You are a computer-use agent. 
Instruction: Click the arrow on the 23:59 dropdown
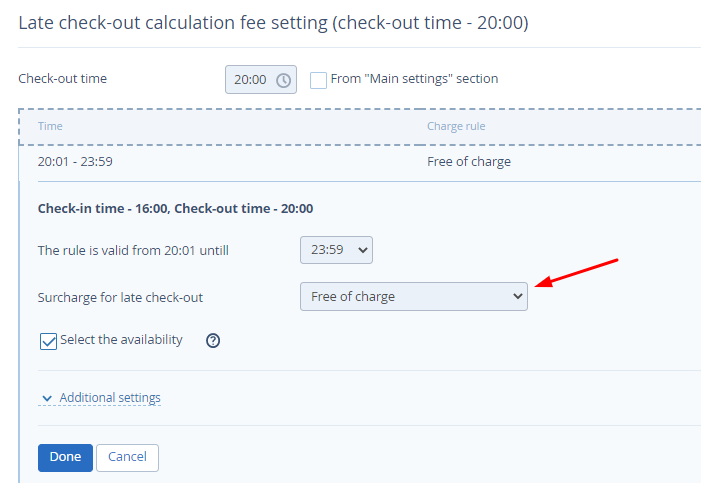[x=363, y=250]
